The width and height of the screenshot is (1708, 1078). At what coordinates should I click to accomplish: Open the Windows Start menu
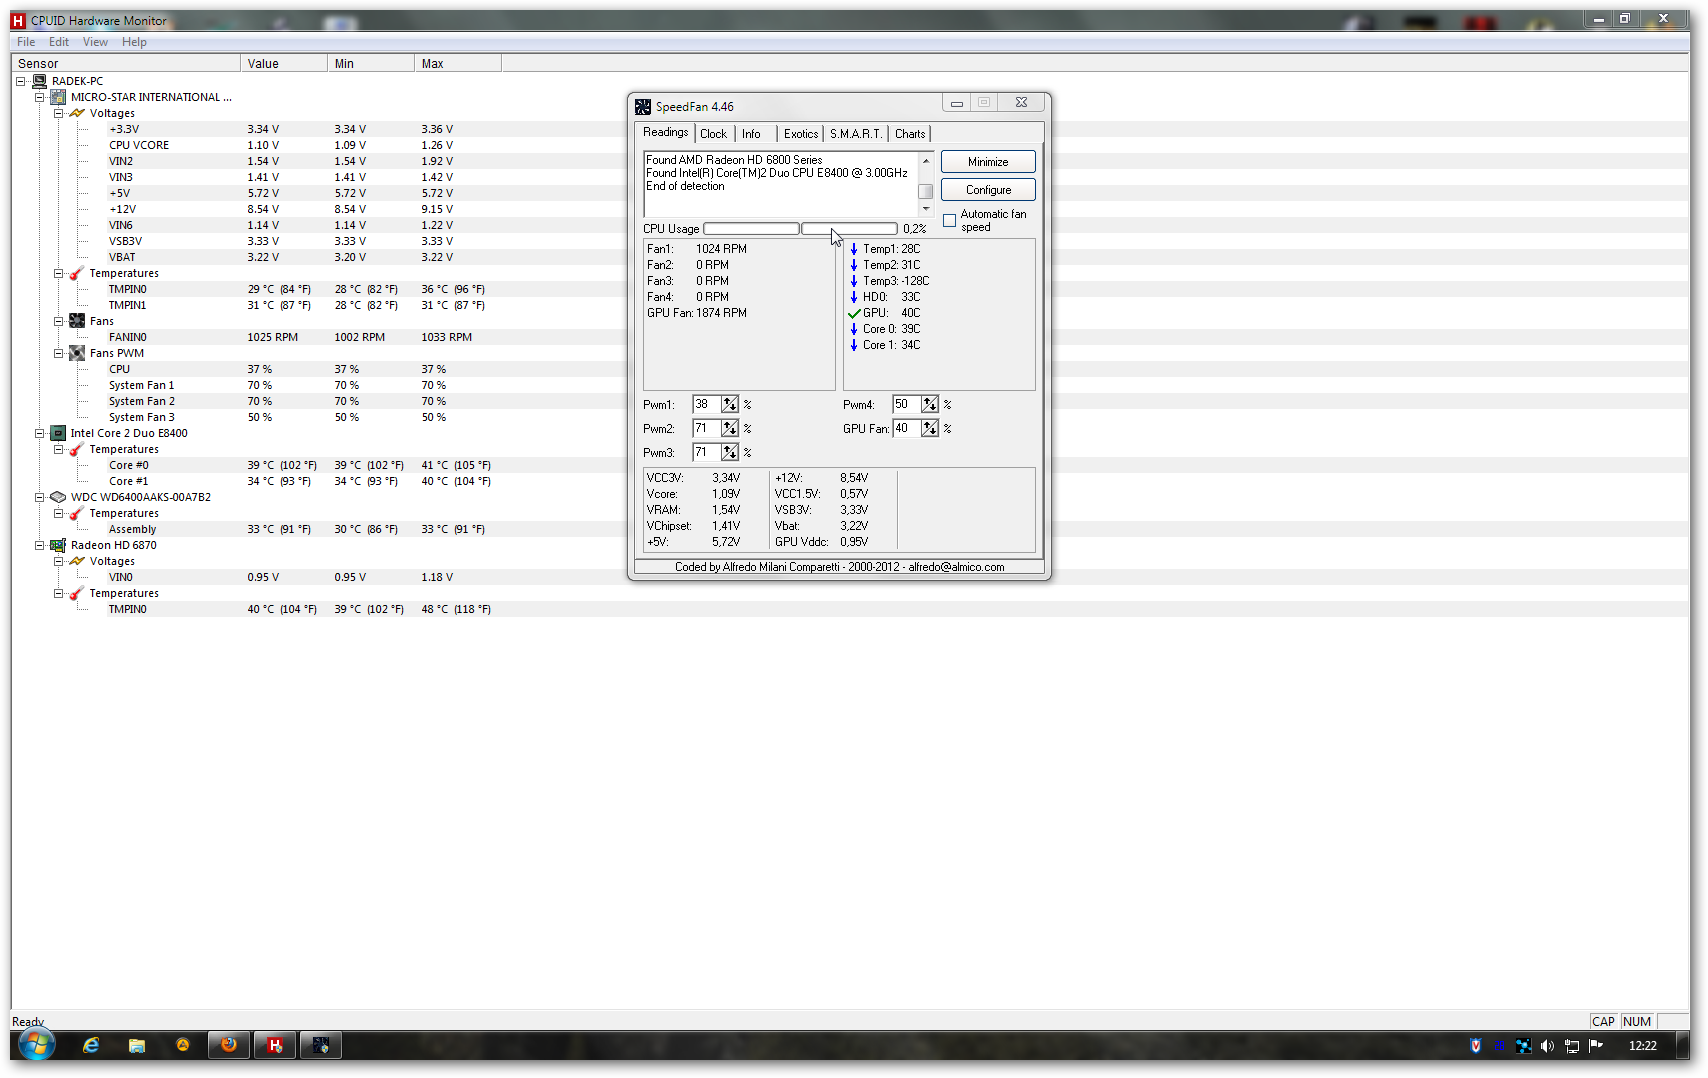point(36,1045)
